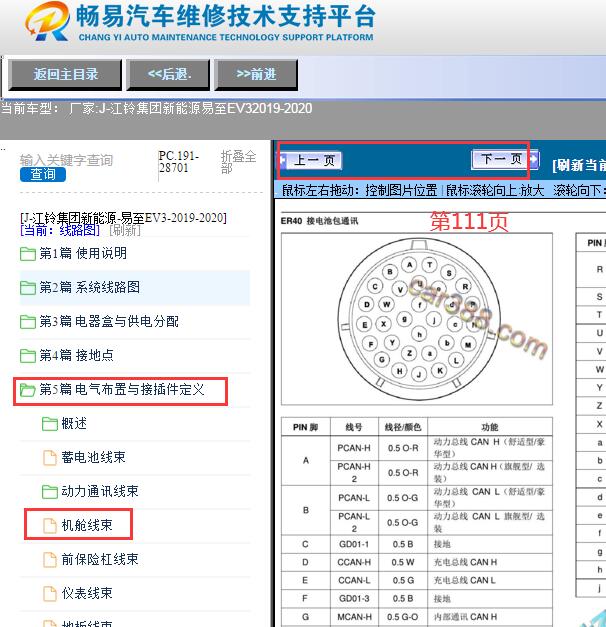Click folder icon next to 动力通讯线束
The image size is (606, 627).
50,492
